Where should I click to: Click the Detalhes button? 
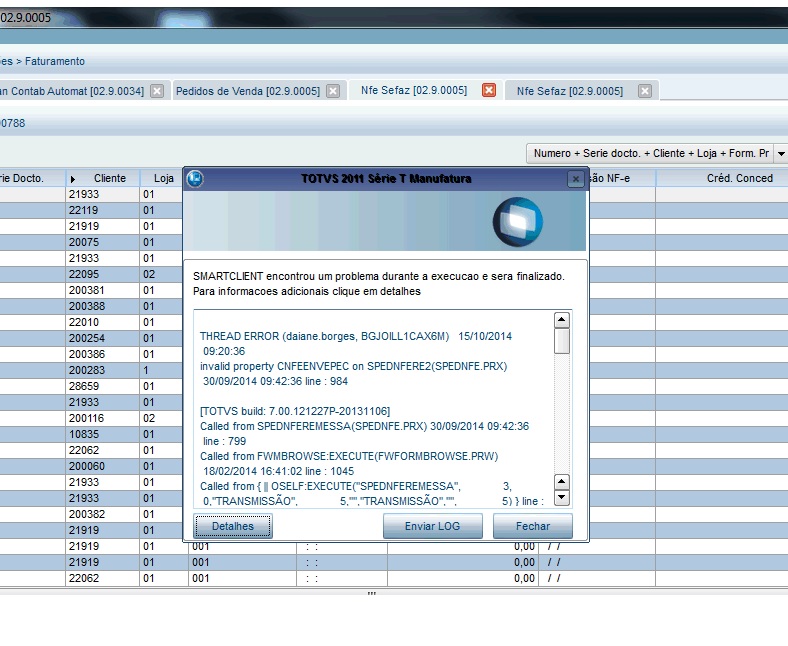pos(233,526)
